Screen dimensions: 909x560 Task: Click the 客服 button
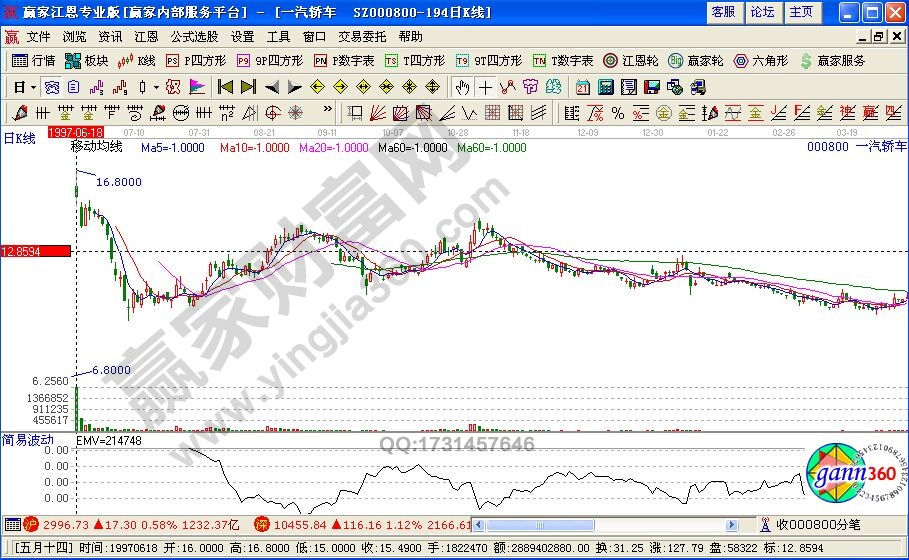723,12
